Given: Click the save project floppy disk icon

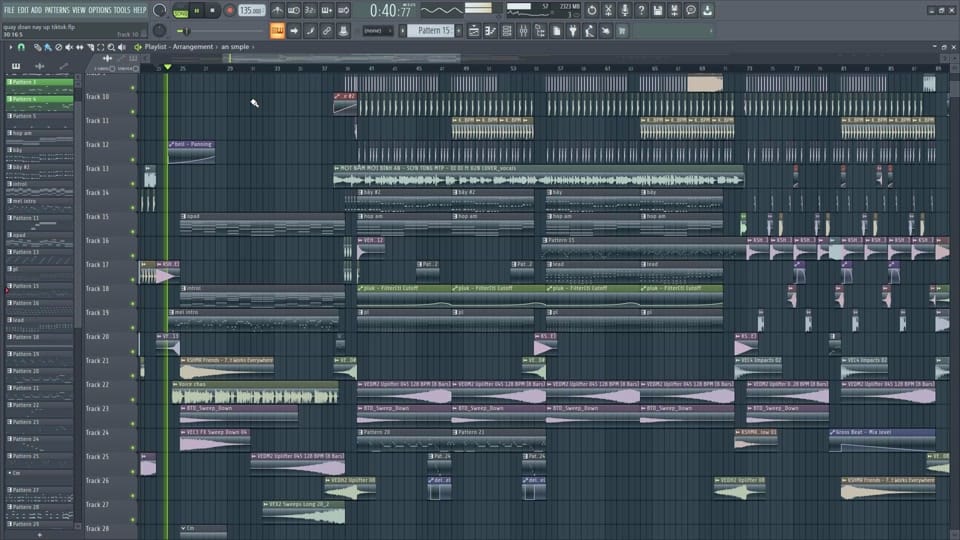Looking at the screenshot, I should (658, 10).
